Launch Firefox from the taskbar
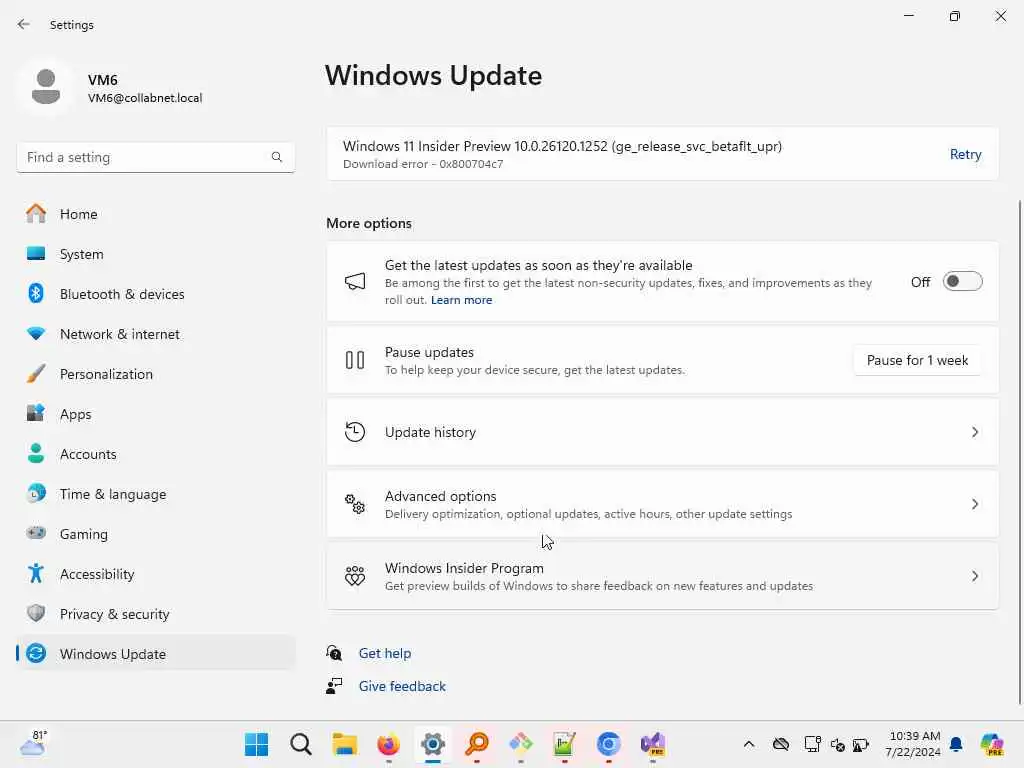Viewport: 1024px width, 768px height. tap(389, 744)
